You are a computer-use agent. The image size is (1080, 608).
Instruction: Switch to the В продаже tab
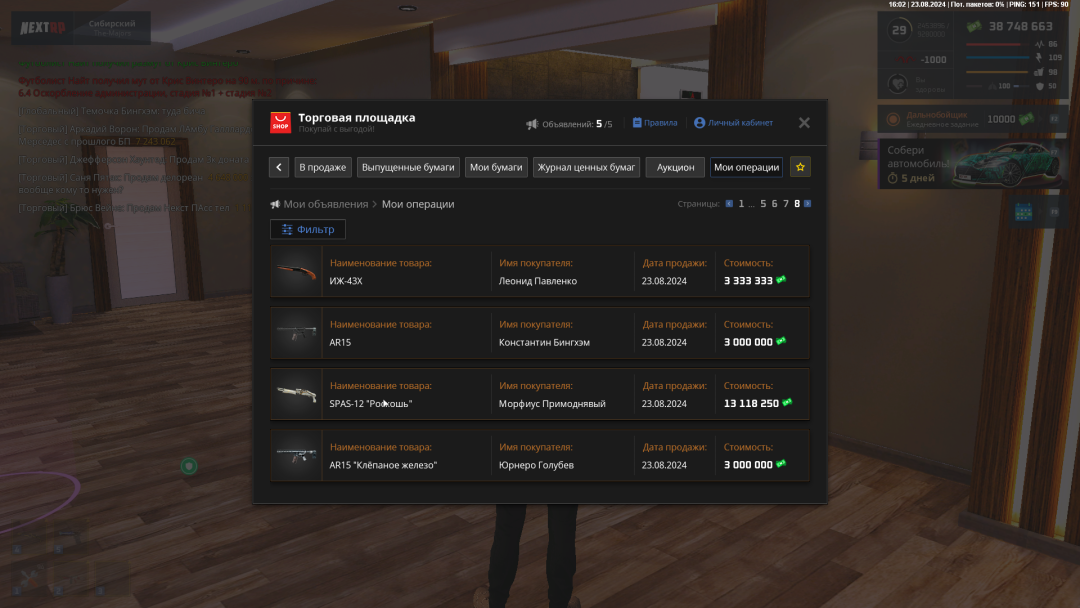pyautogui.click(x=323, y=167)
